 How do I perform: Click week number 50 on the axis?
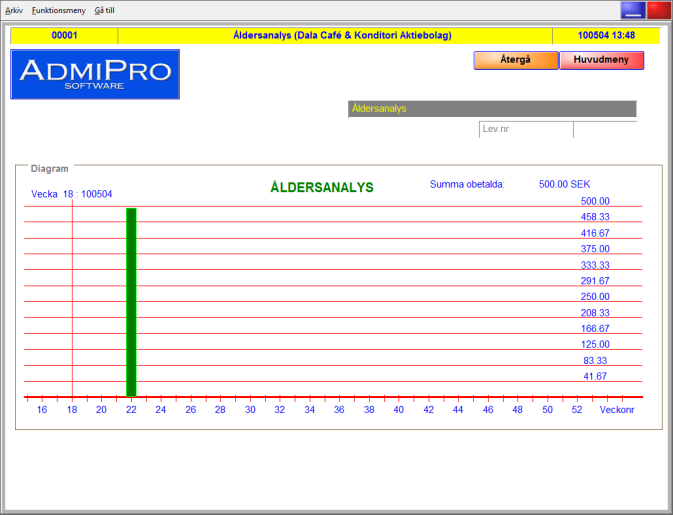[547, 410]
